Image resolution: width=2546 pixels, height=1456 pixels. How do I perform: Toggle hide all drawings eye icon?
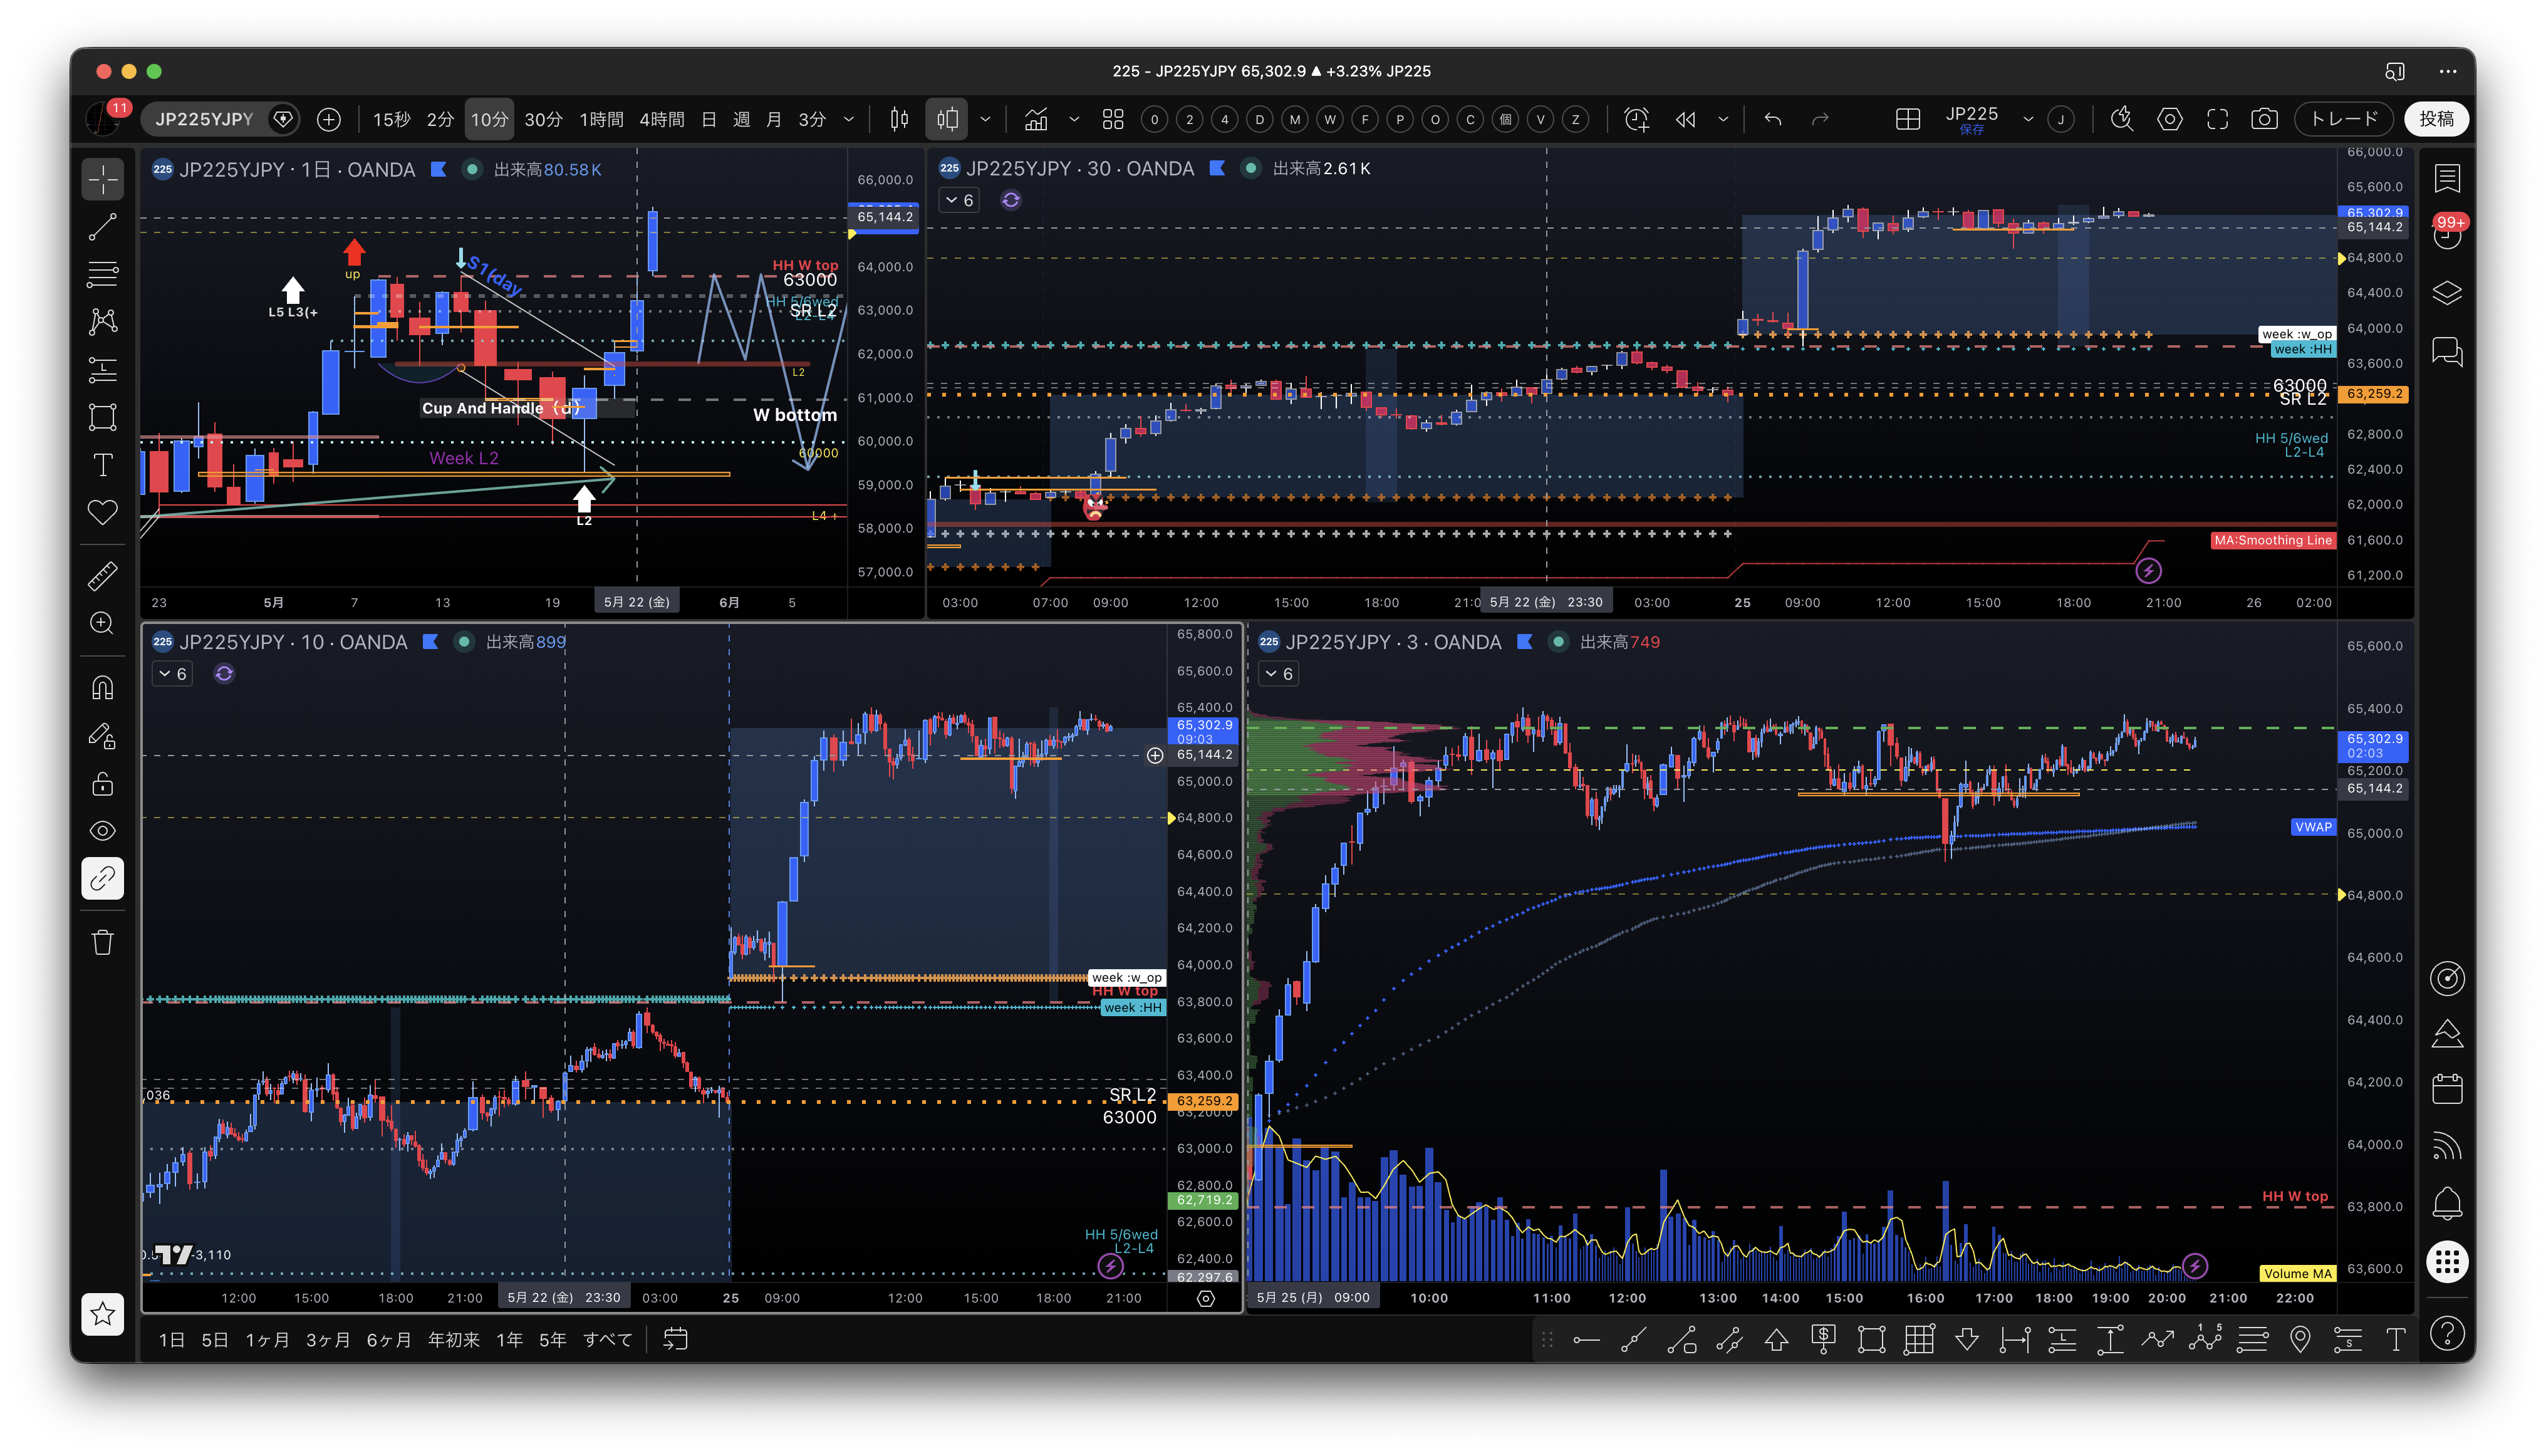103,830
